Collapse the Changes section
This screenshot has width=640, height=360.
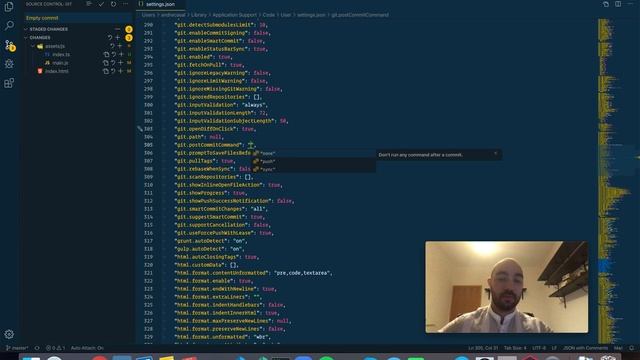[x=26, y=38]
